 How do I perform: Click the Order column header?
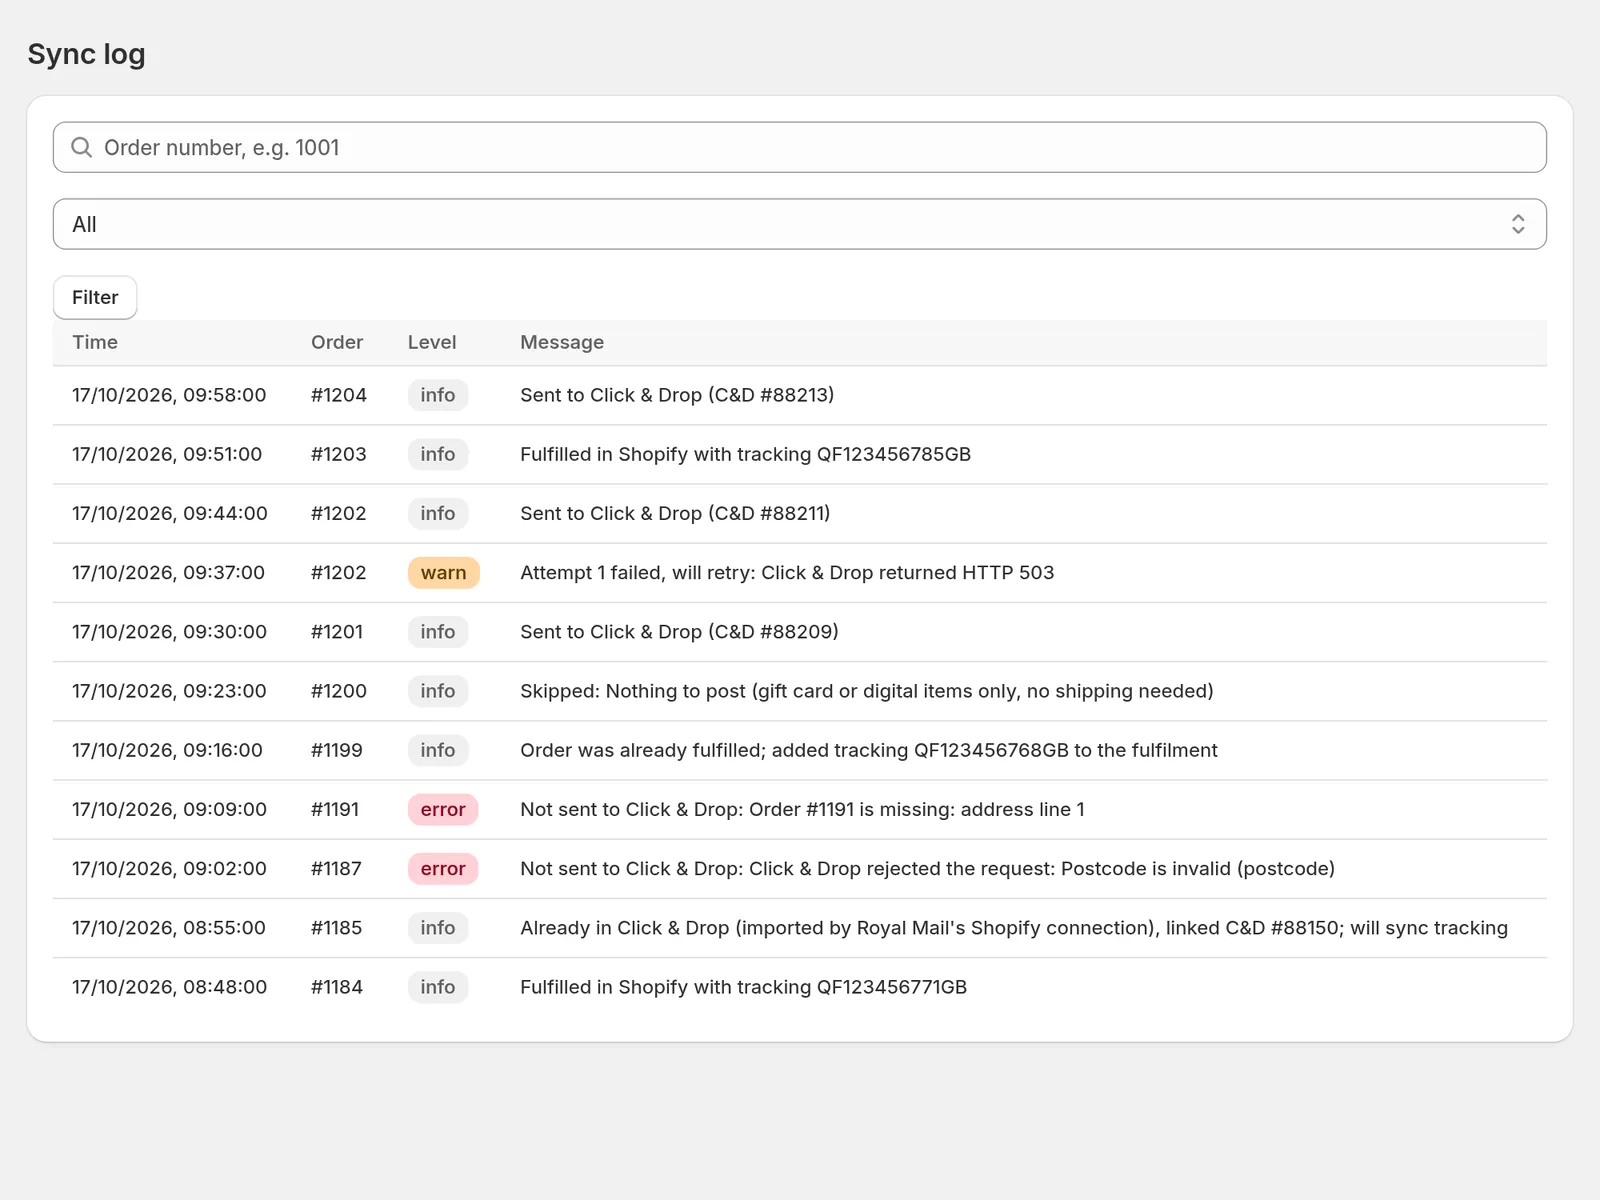(x=337, y=342)
